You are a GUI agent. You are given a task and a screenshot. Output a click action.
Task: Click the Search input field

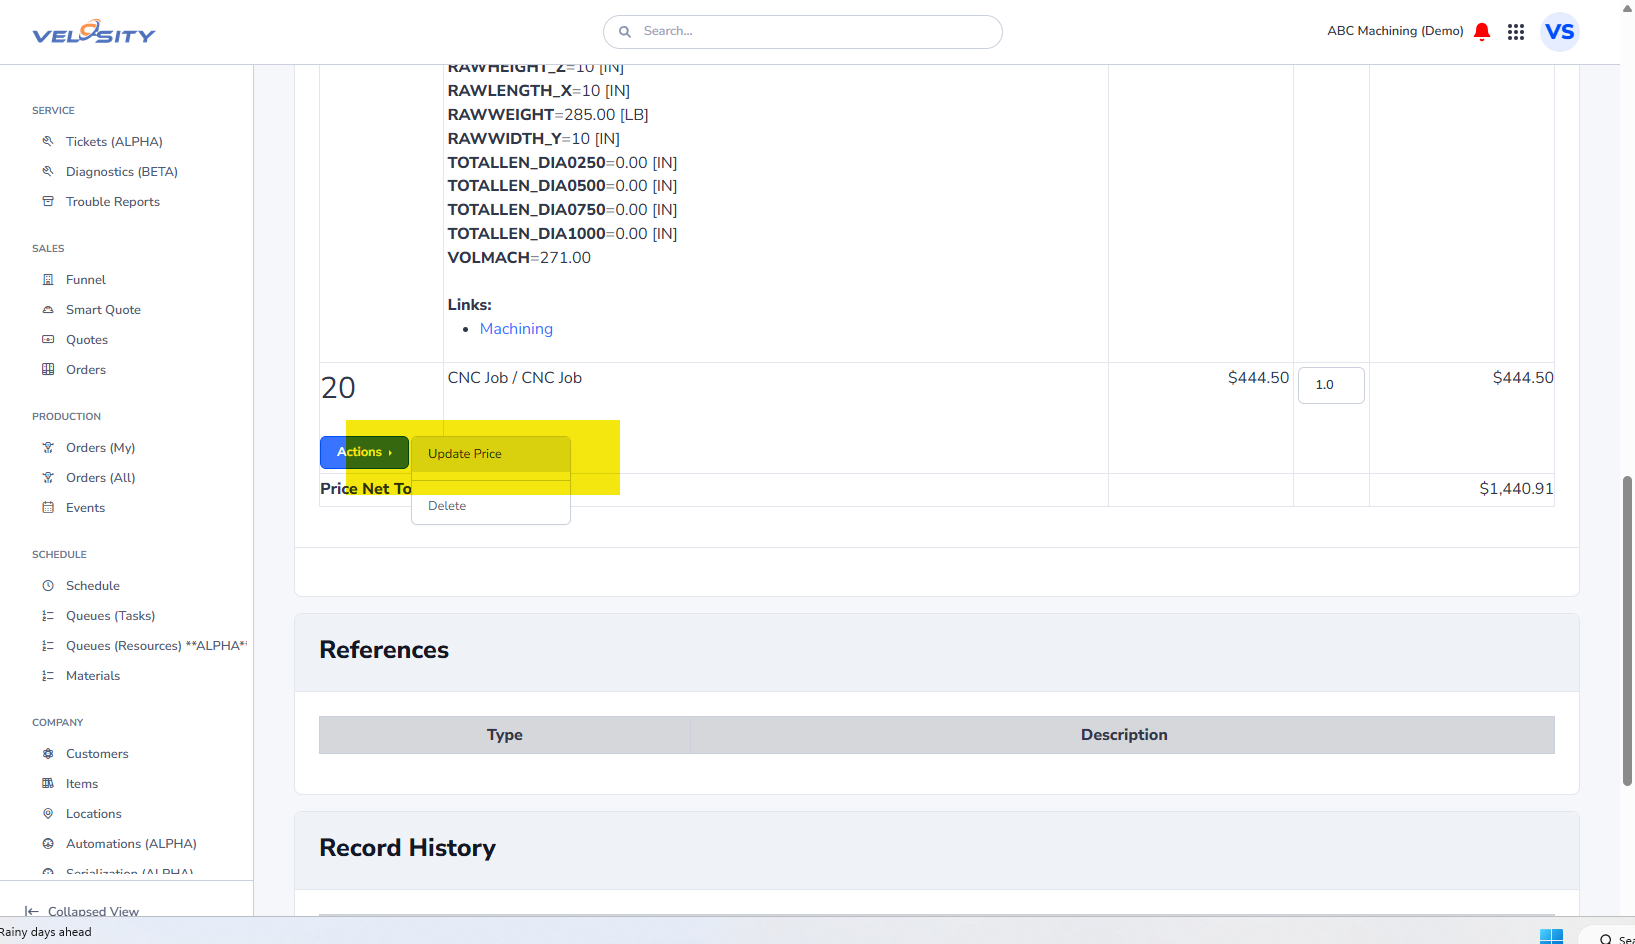(803, 32)
